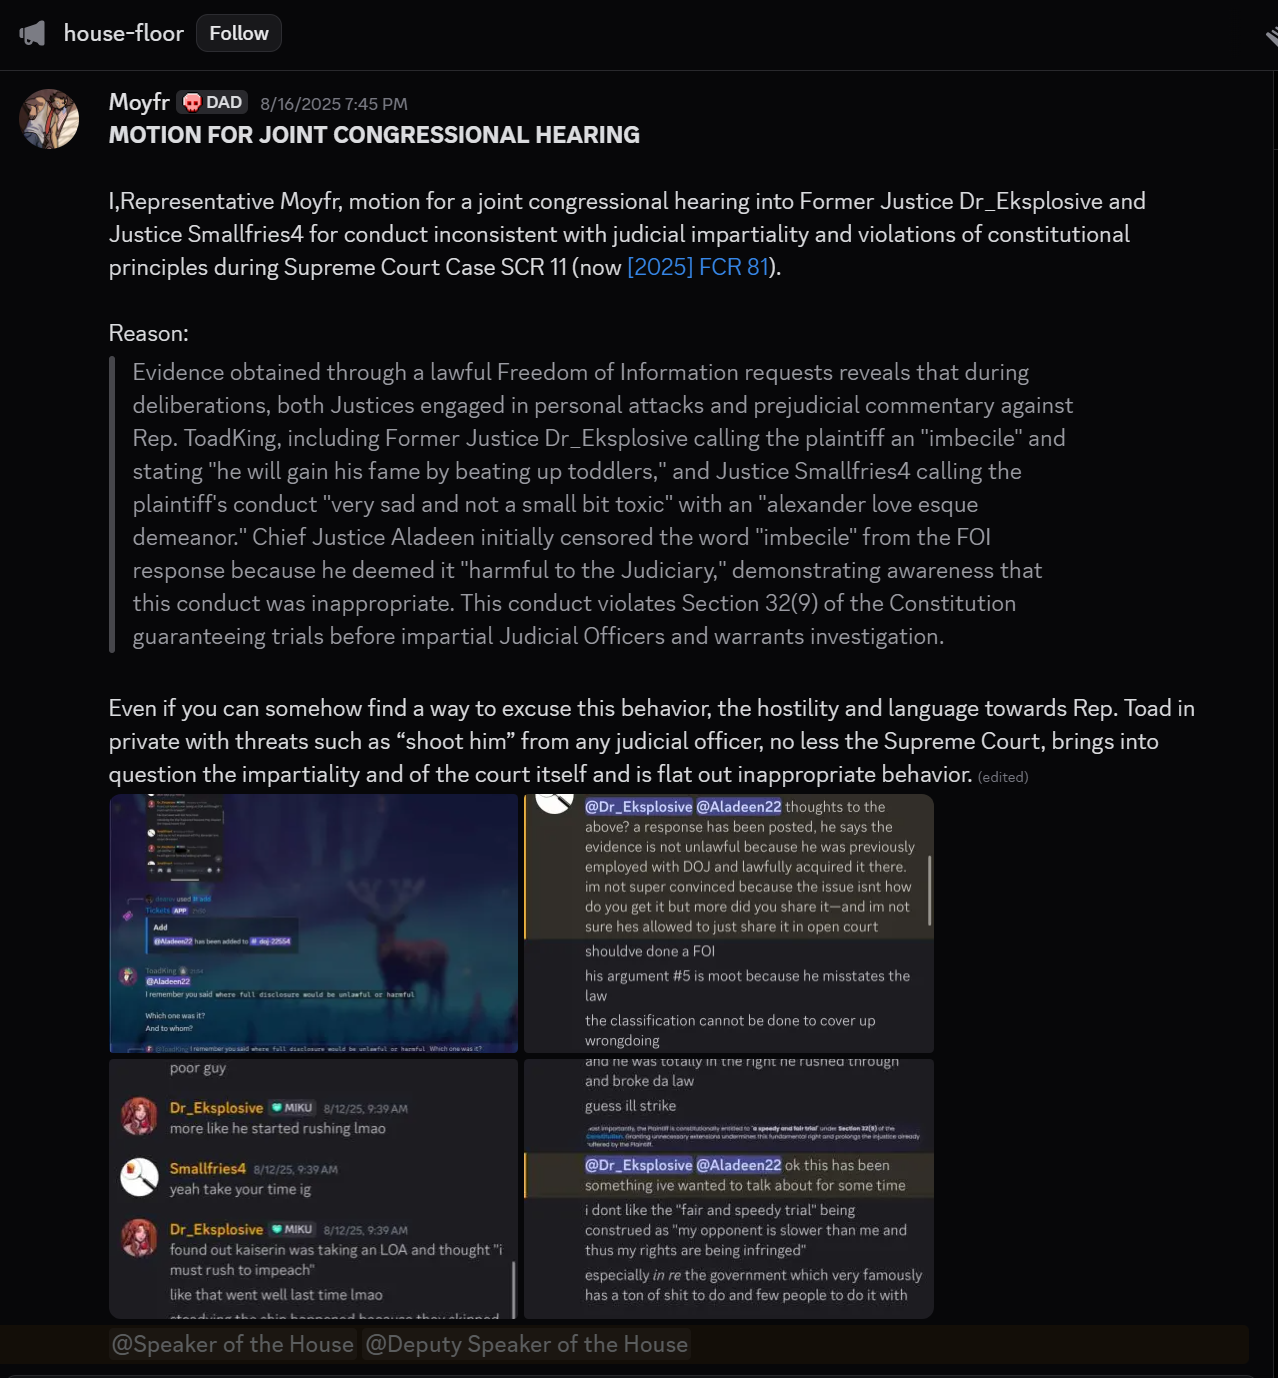Click the house-floor channel title
1278x1378 pixels.
[124, 33]
